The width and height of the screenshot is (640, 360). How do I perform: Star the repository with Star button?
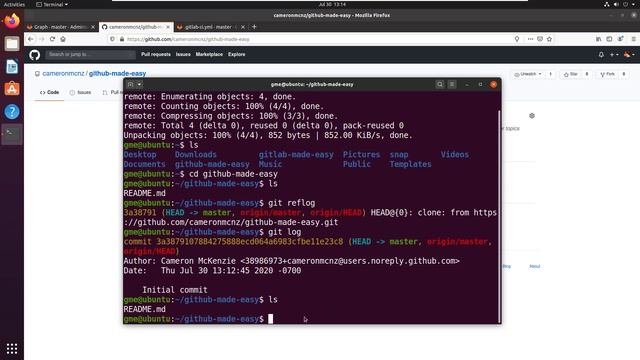(x=571, y=74)
